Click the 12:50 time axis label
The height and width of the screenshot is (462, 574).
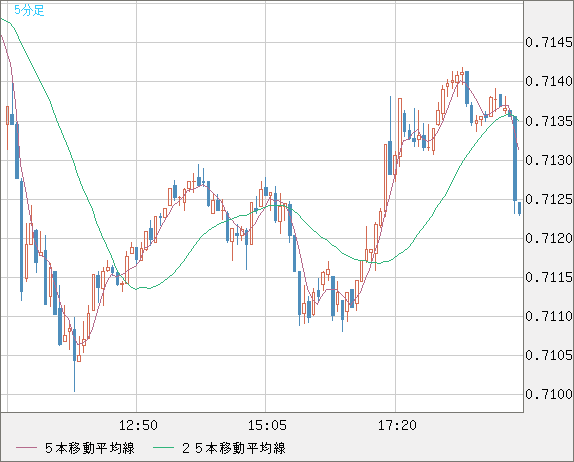[138, 425]
